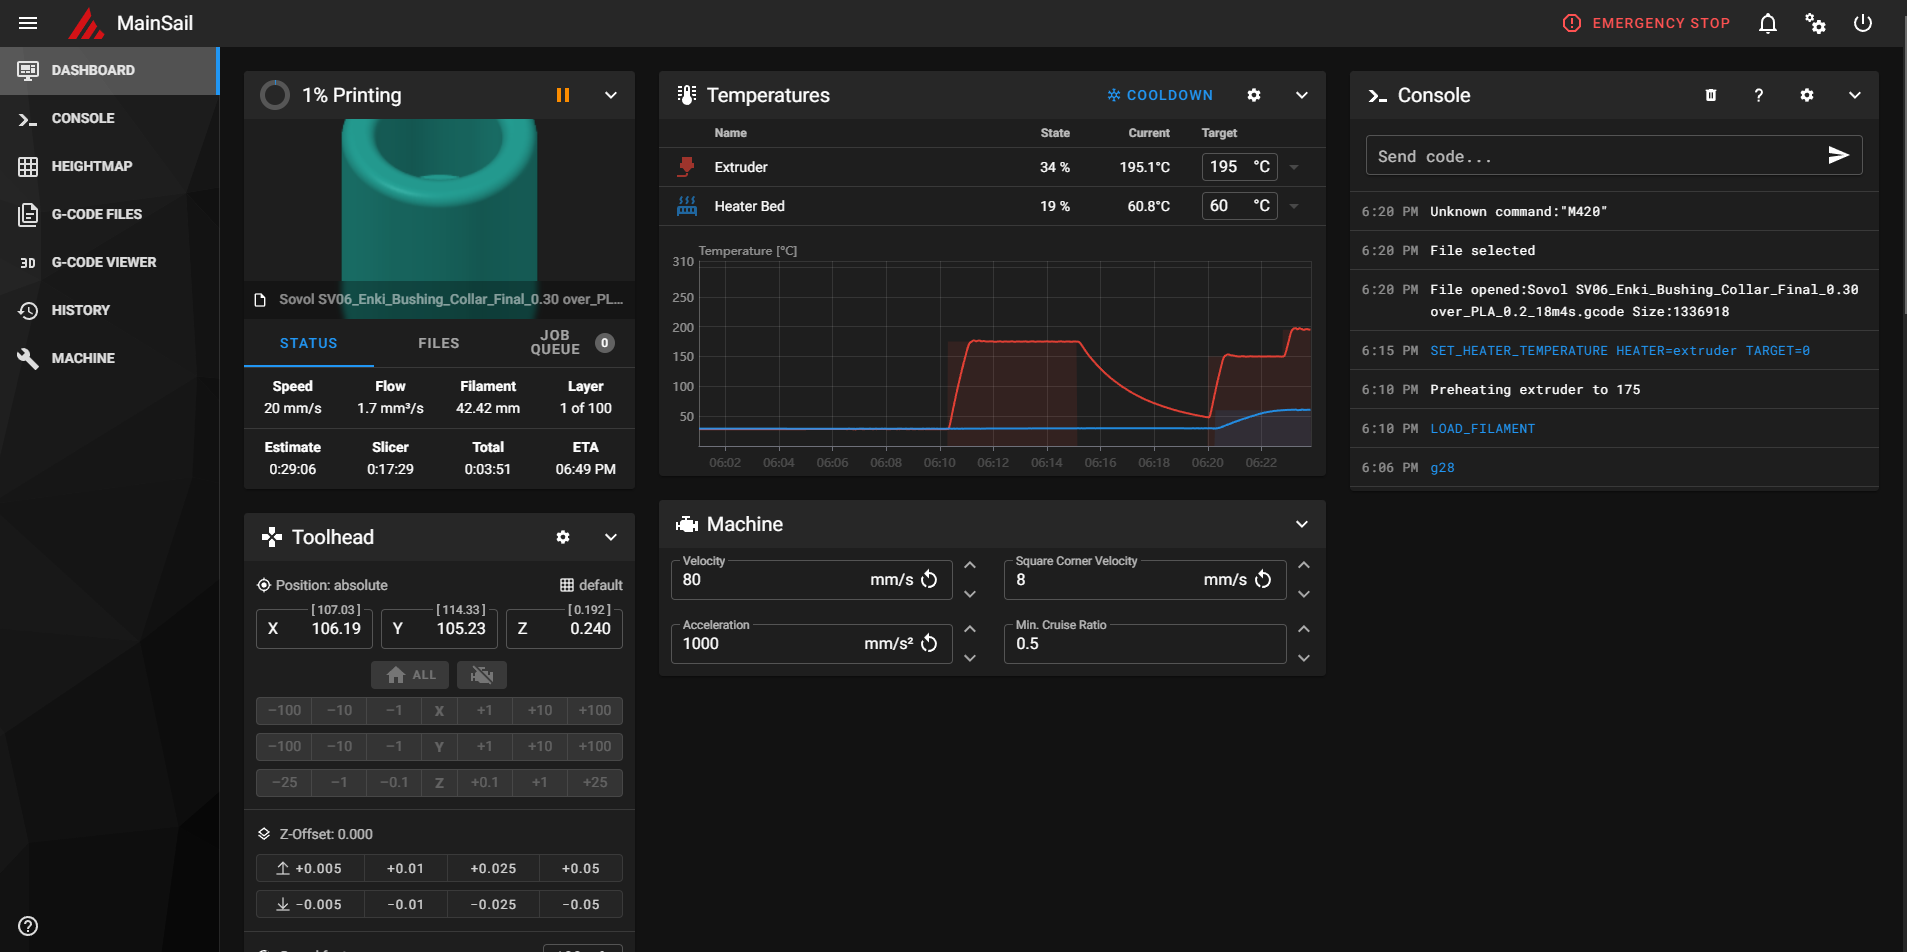Click the Home All button
Image resolution: width=1907 pixels, height=952 pixels.
410,675
